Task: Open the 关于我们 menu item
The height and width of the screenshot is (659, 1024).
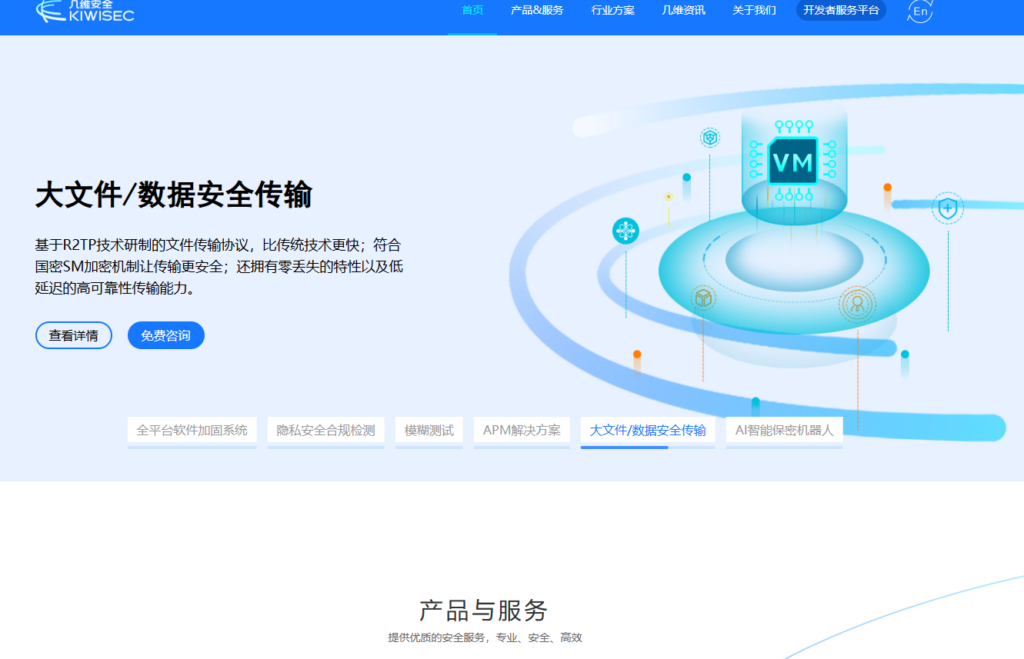Action: point(752,11)
